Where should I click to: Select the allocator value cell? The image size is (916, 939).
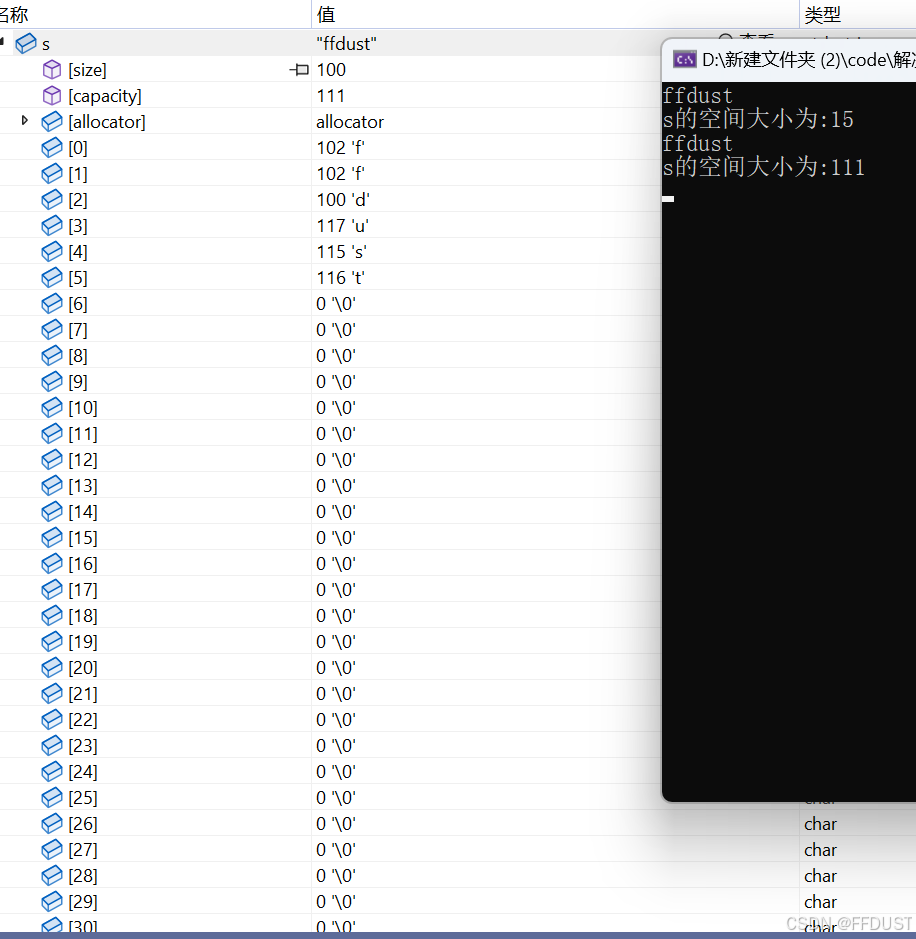pos(350,122)
